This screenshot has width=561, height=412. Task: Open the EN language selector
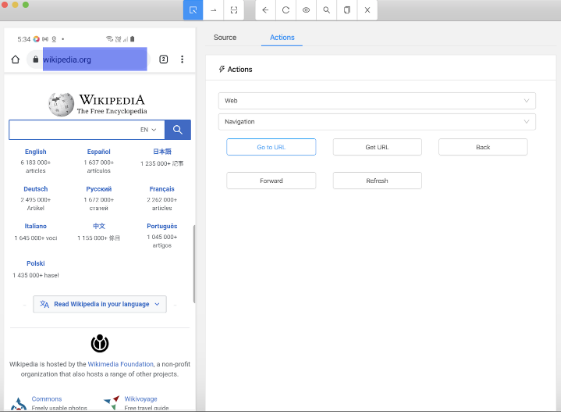point(148,129)
